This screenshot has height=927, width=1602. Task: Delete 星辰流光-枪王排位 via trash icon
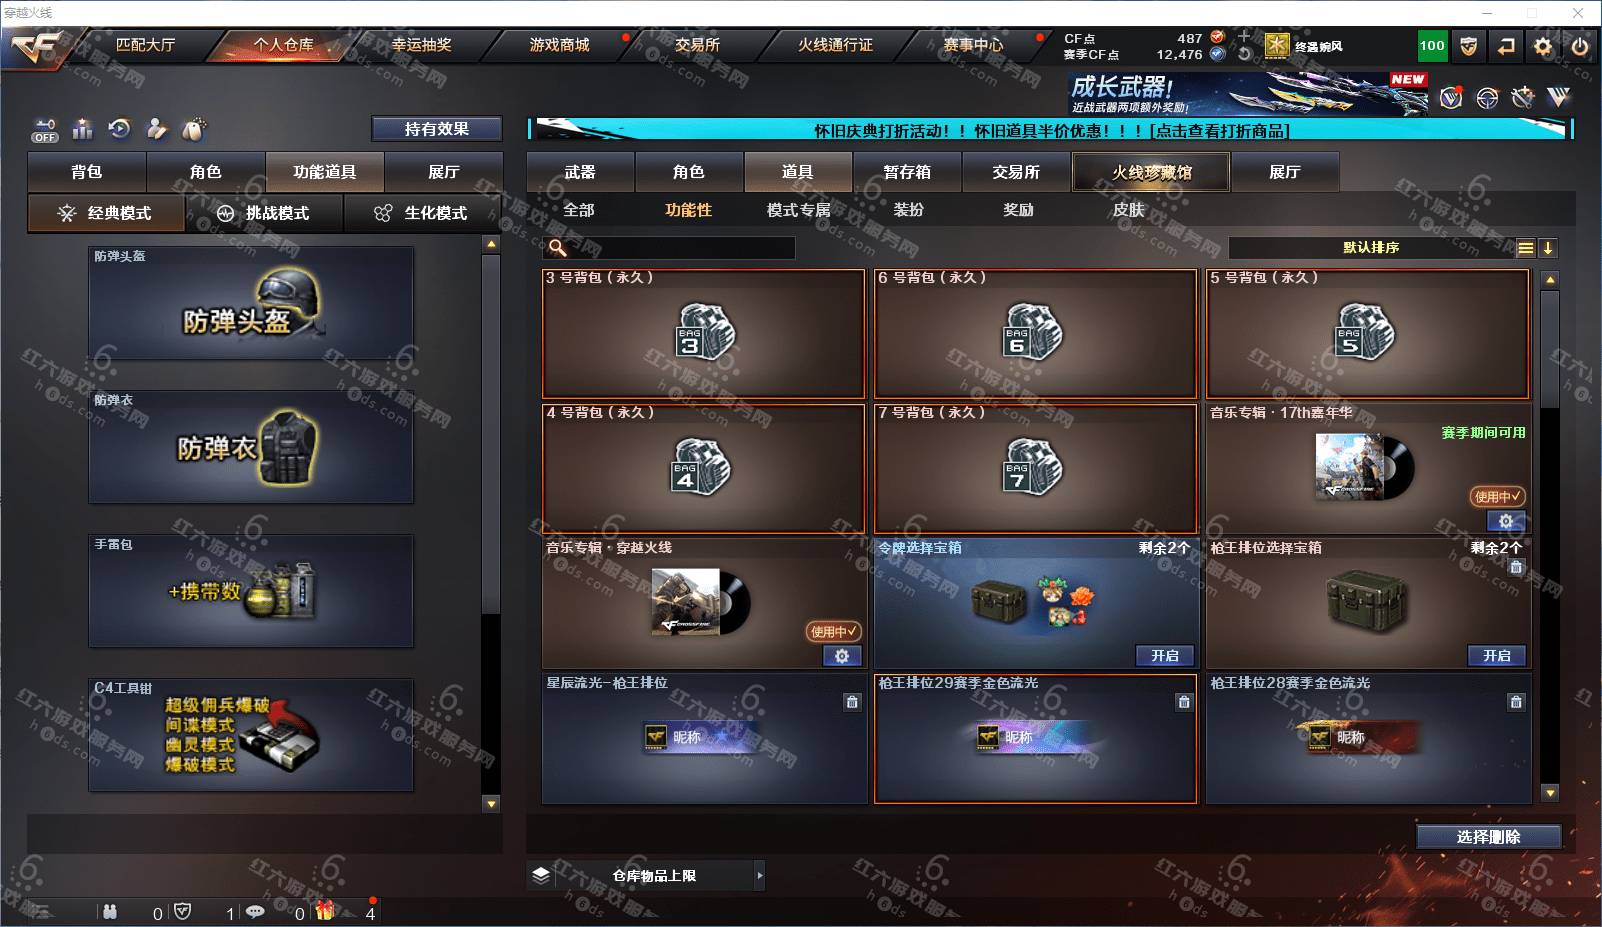tap(852, 702)
